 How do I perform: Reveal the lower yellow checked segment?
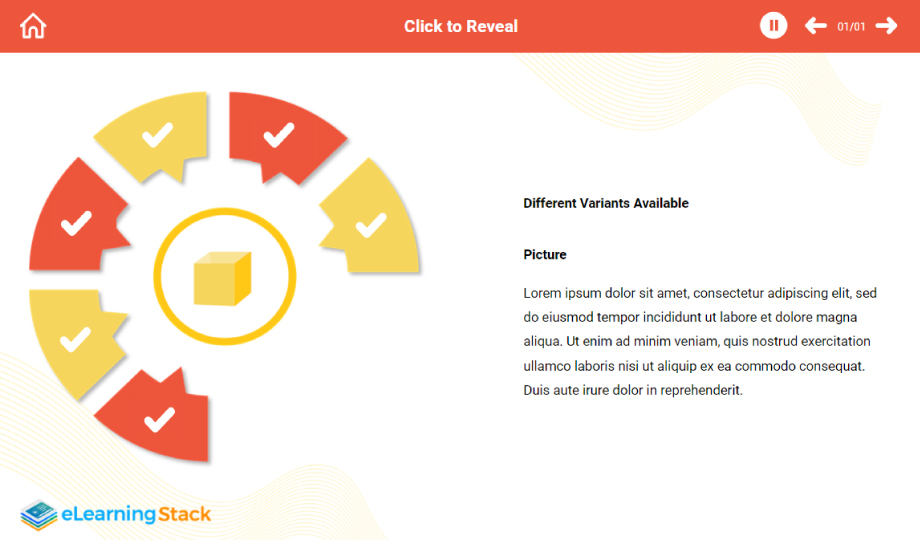74,339
